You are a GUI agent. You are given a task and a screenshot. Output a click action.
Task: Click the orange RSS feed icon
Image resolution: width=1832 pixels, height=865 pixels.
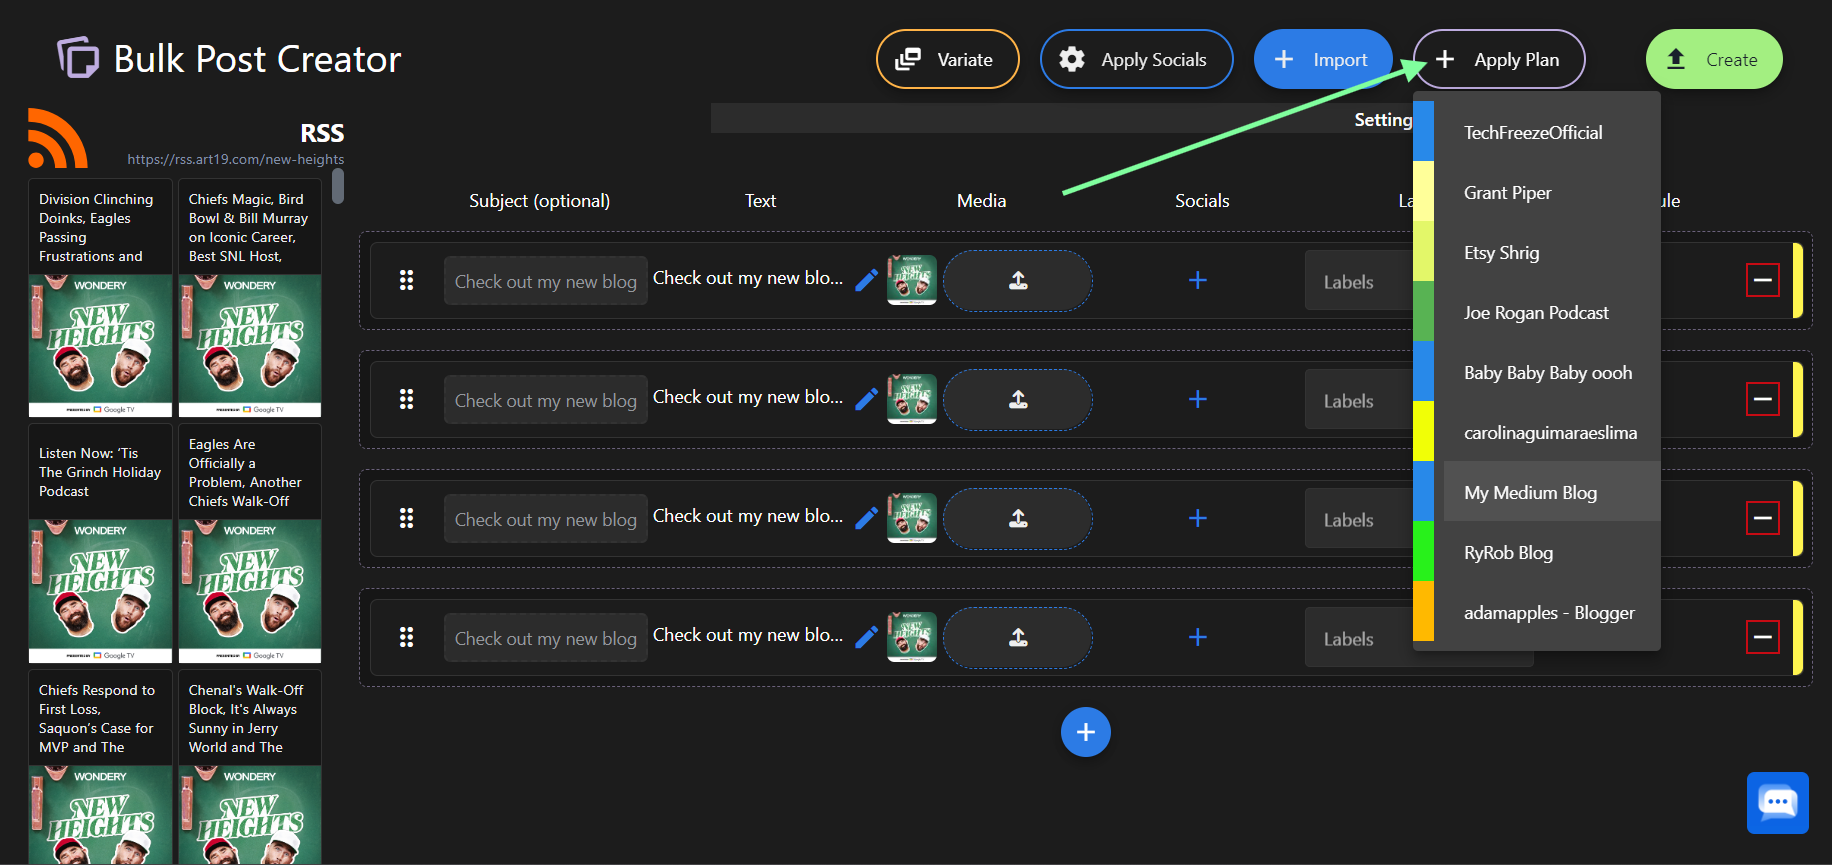coord(58,138)
